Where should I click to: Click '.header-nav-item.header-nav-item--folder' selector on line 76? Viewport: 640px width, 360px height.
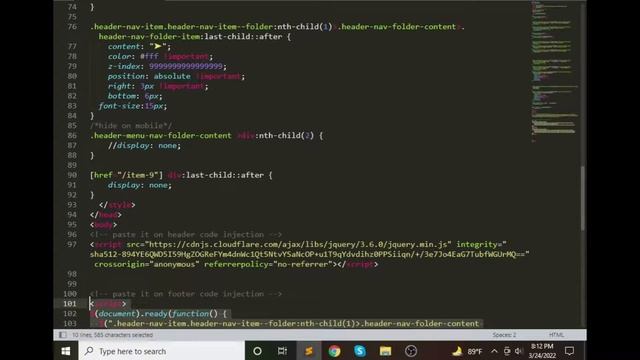pyautogui.click(x=181, y=27)
